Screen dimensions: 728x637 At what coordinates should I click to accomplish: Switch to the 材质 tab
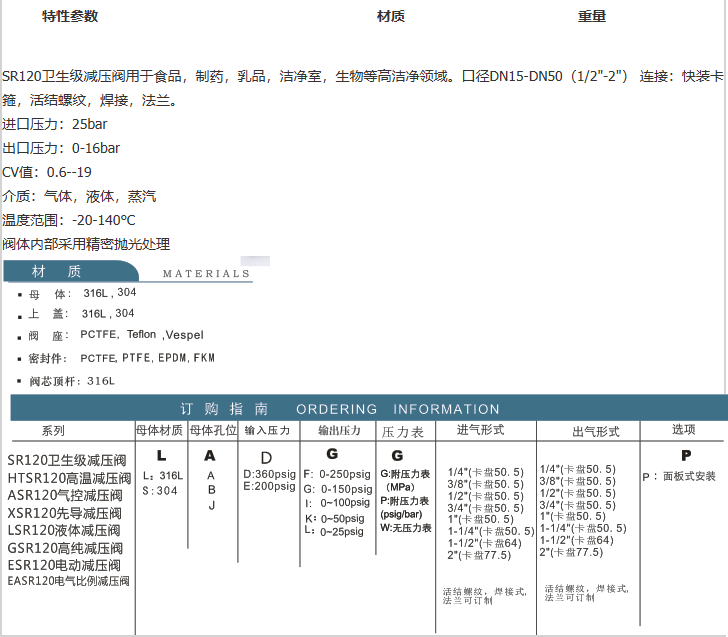coord(390,16)
